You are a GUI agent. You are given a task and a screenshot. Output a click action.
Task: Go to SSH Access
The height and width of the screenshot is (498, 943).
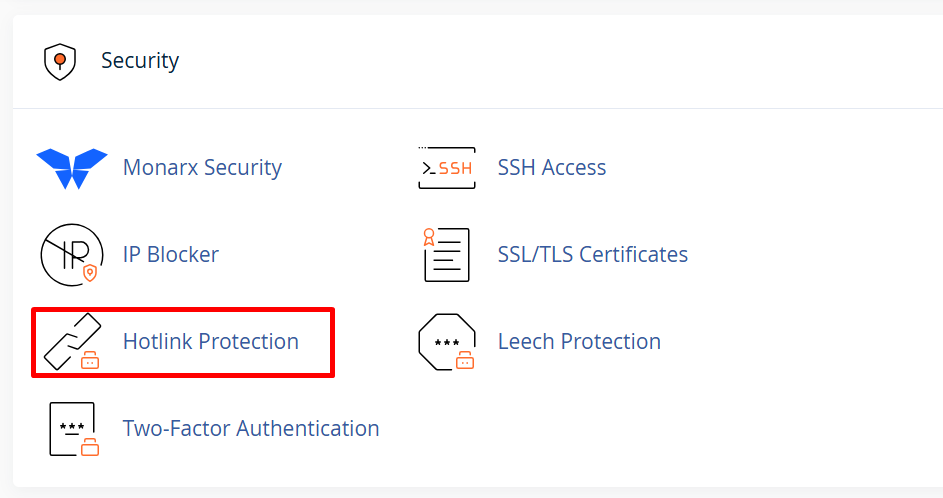click(551, 168)
